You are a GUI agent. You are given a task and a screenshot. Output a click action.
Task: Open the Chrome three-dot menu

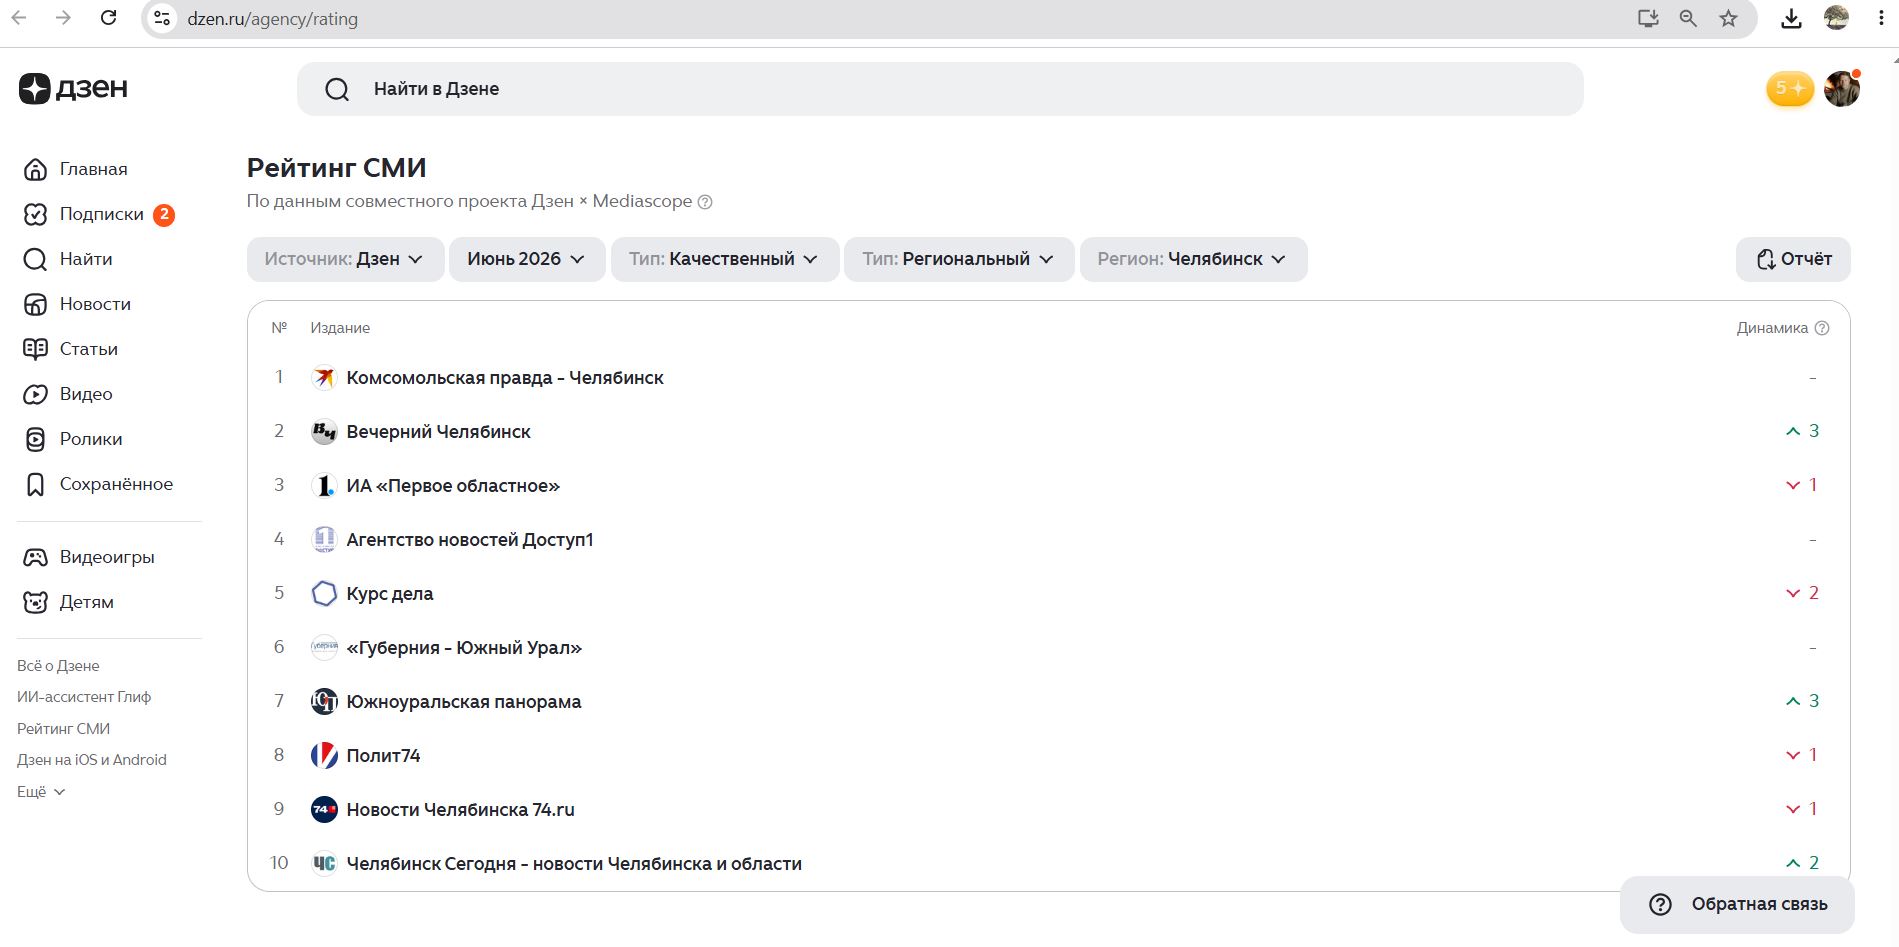(1881, 18)
